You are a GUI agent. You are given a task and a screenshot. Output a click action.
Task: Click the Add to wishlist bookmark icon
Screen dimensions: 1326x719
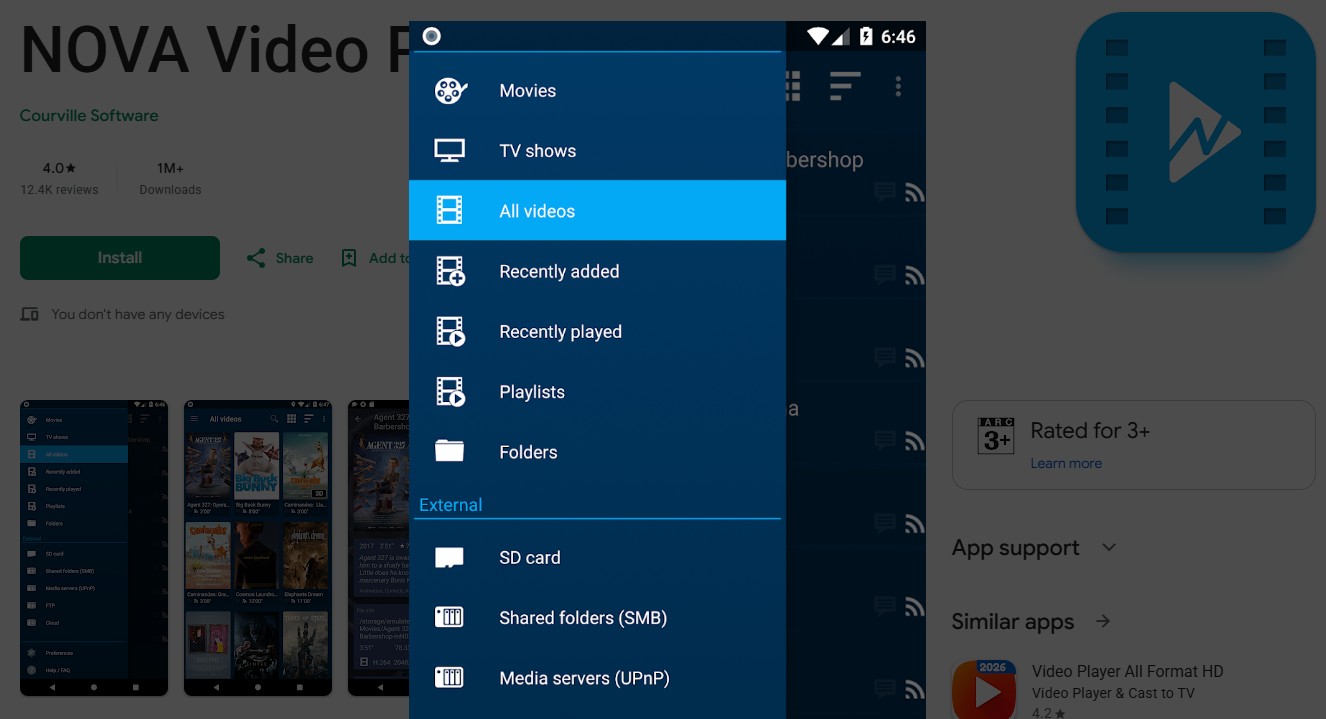click(349, 258)
